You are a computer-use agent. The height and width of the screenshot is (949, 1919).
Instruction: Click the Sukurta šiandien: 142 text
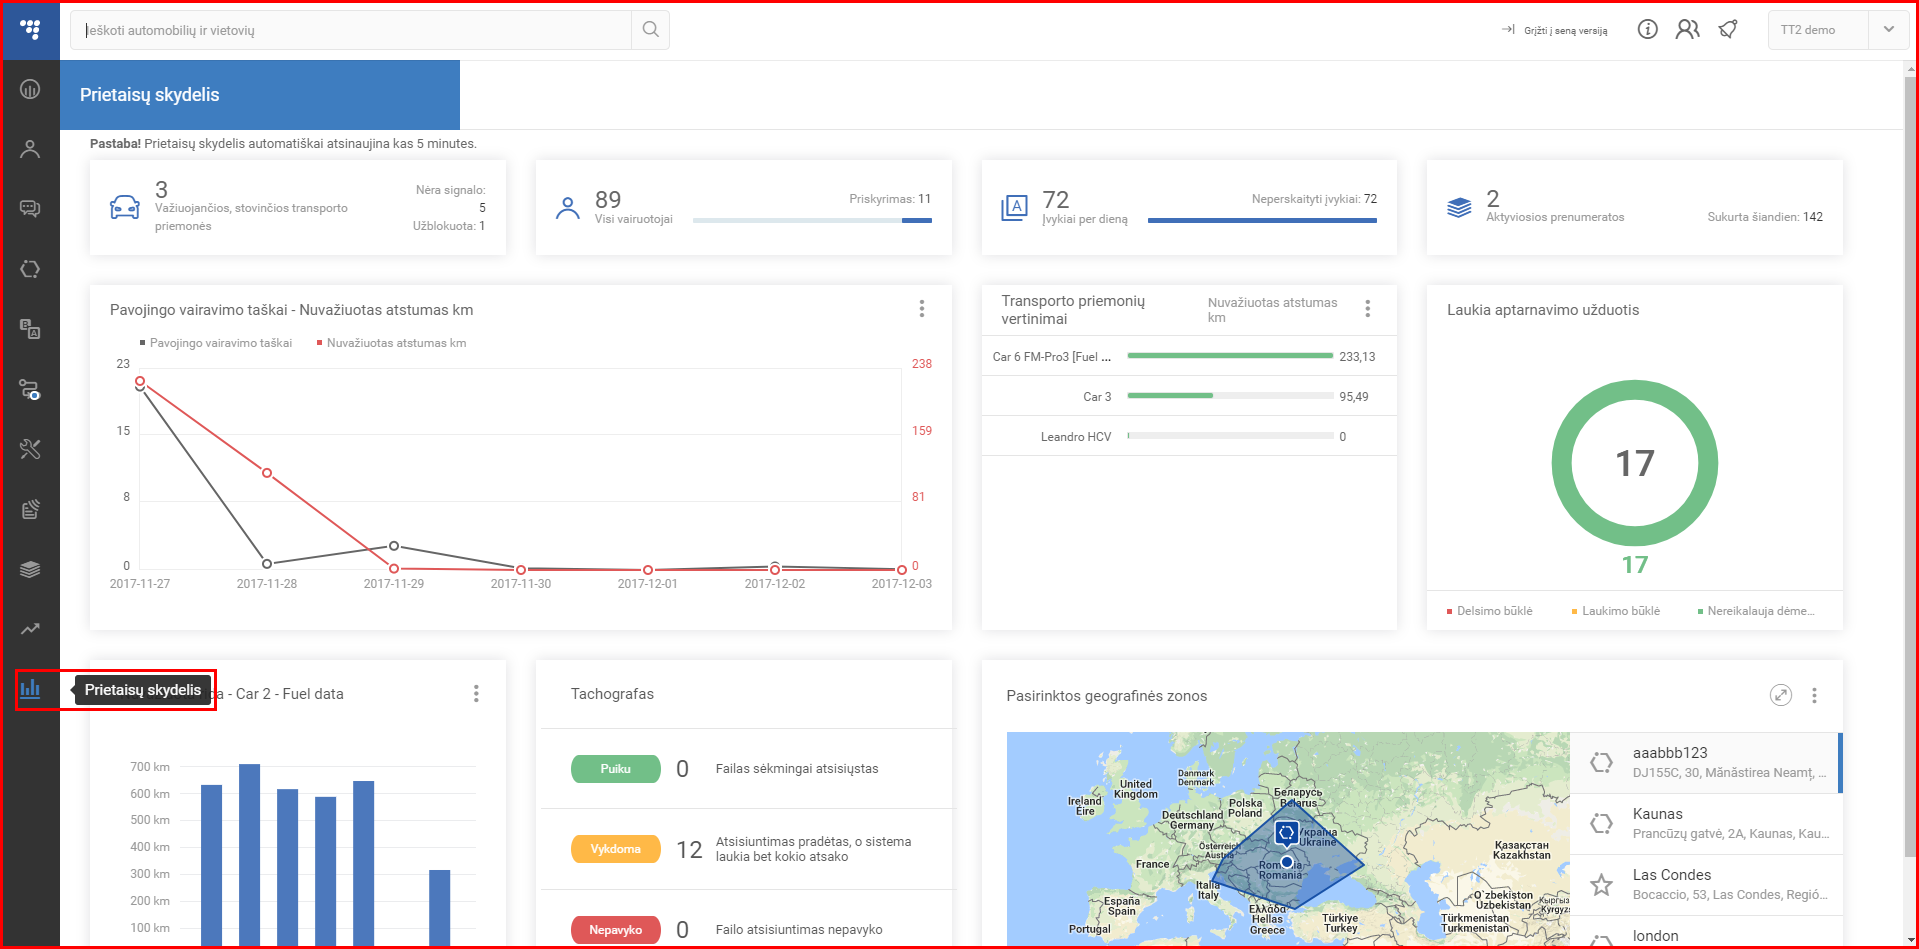click(x=1765, y=217)
